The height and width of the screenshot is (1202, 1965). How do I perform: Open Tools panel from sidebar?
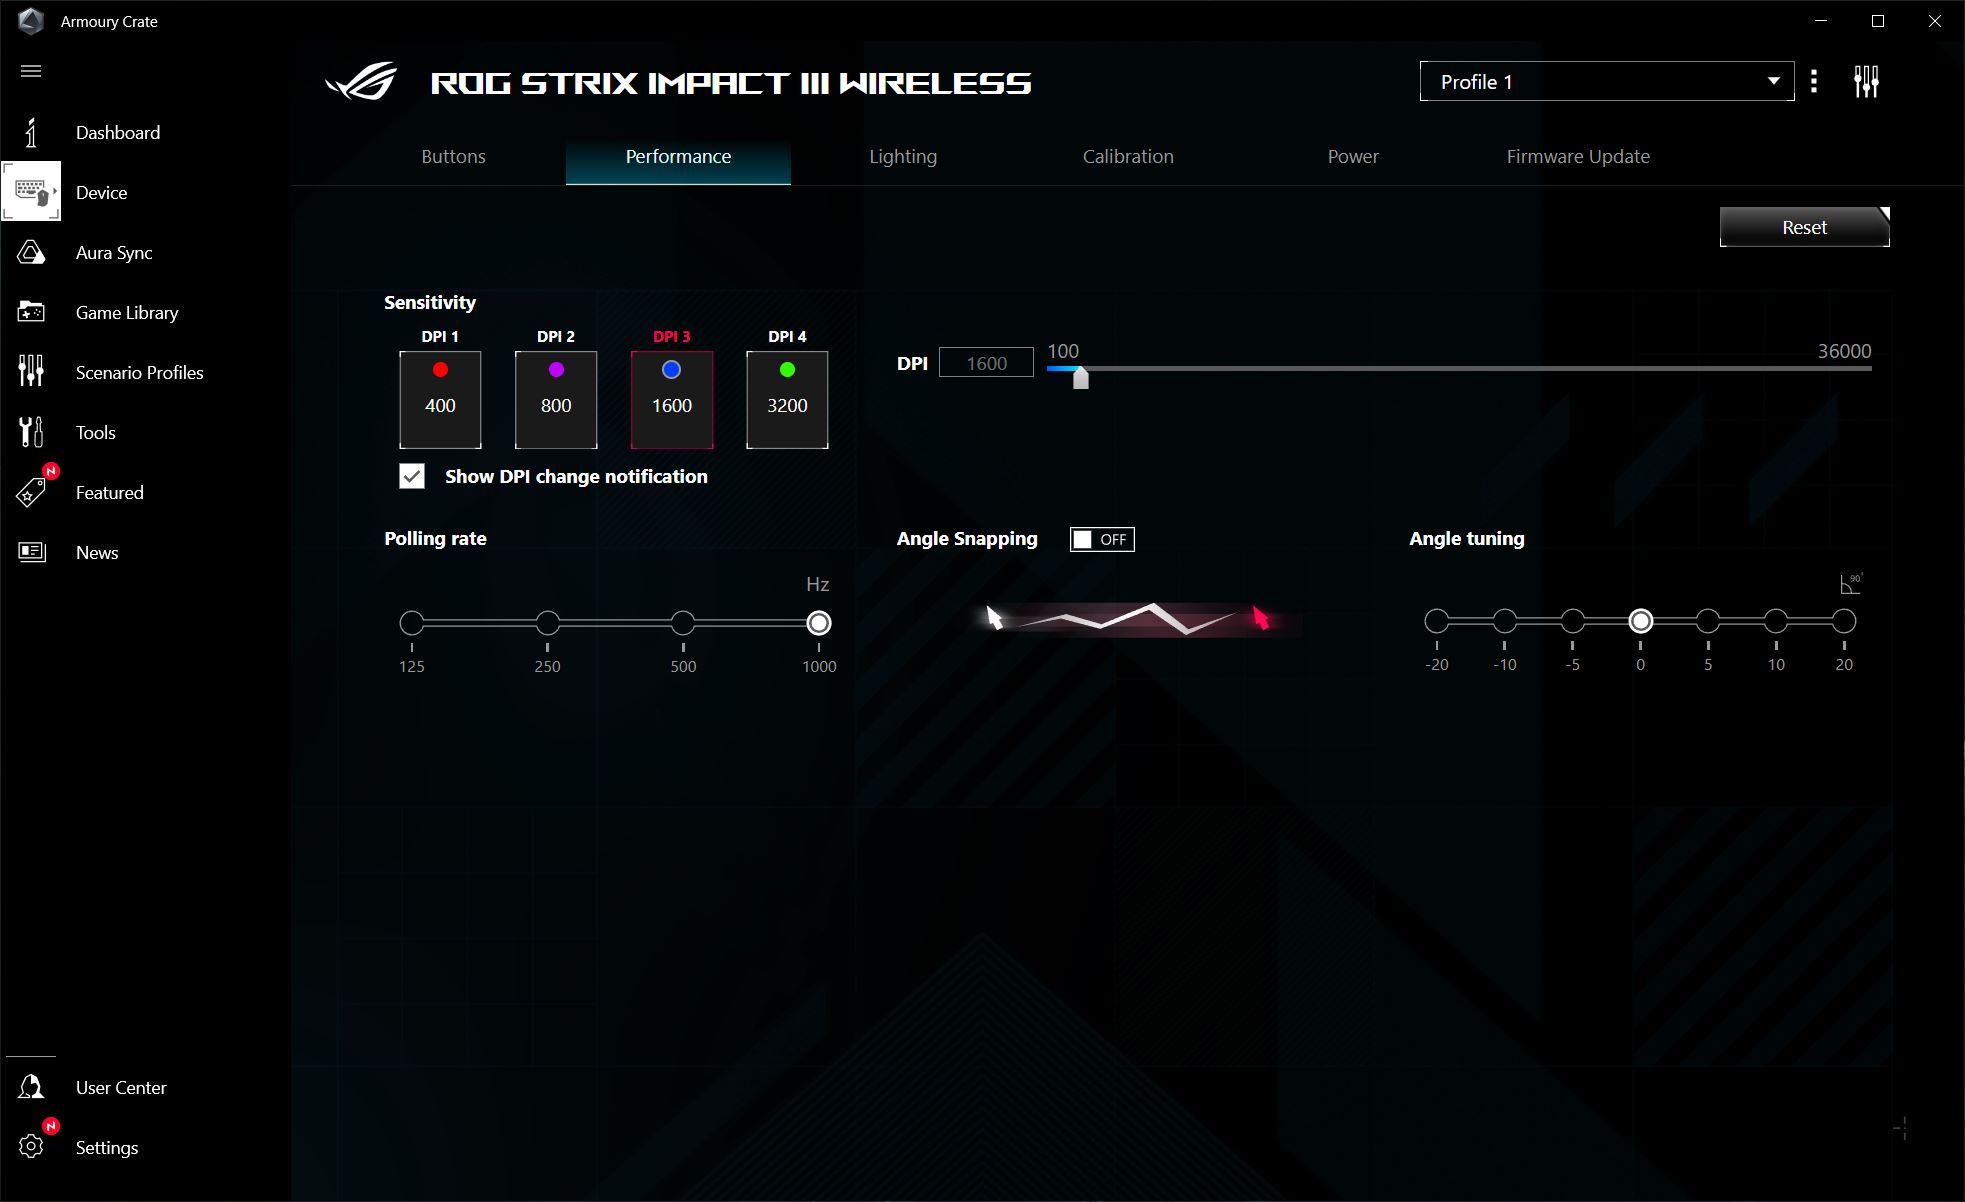click(95, 432)
